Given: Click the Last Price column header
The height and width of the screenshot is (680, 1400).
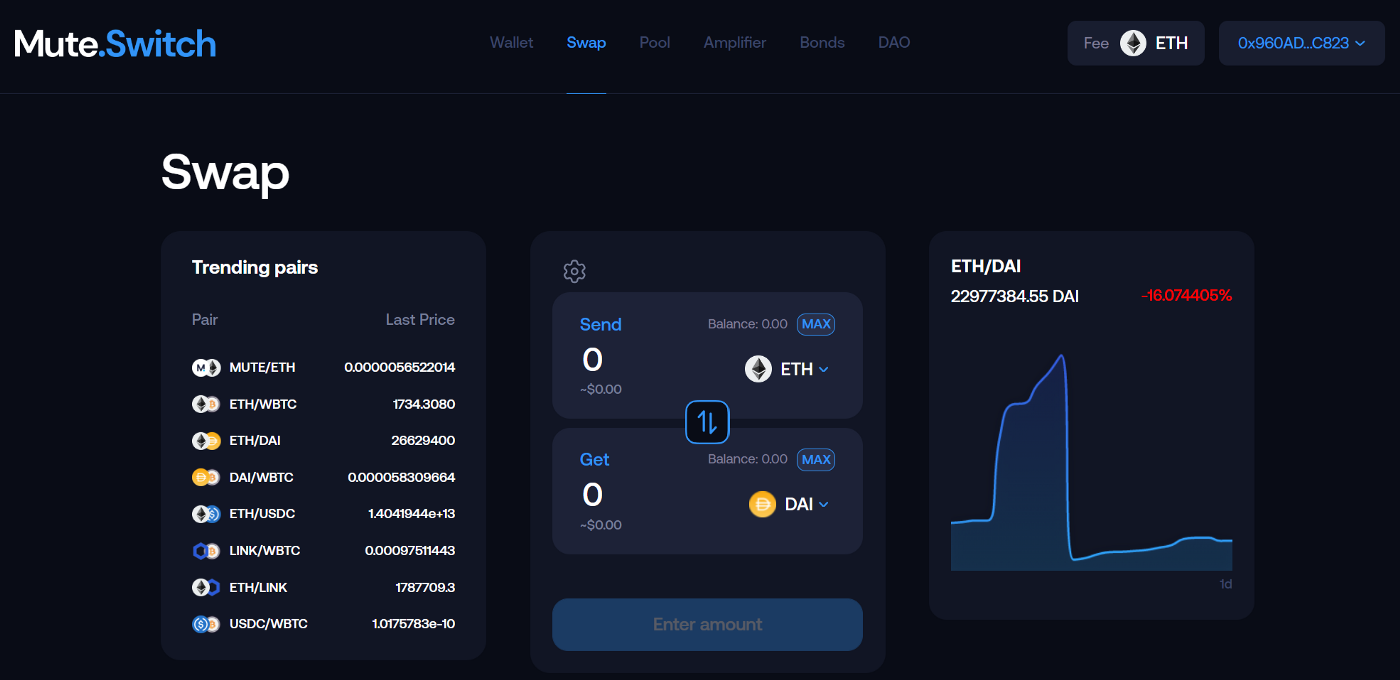Looking at the screenshot, I should click(420, 320).
